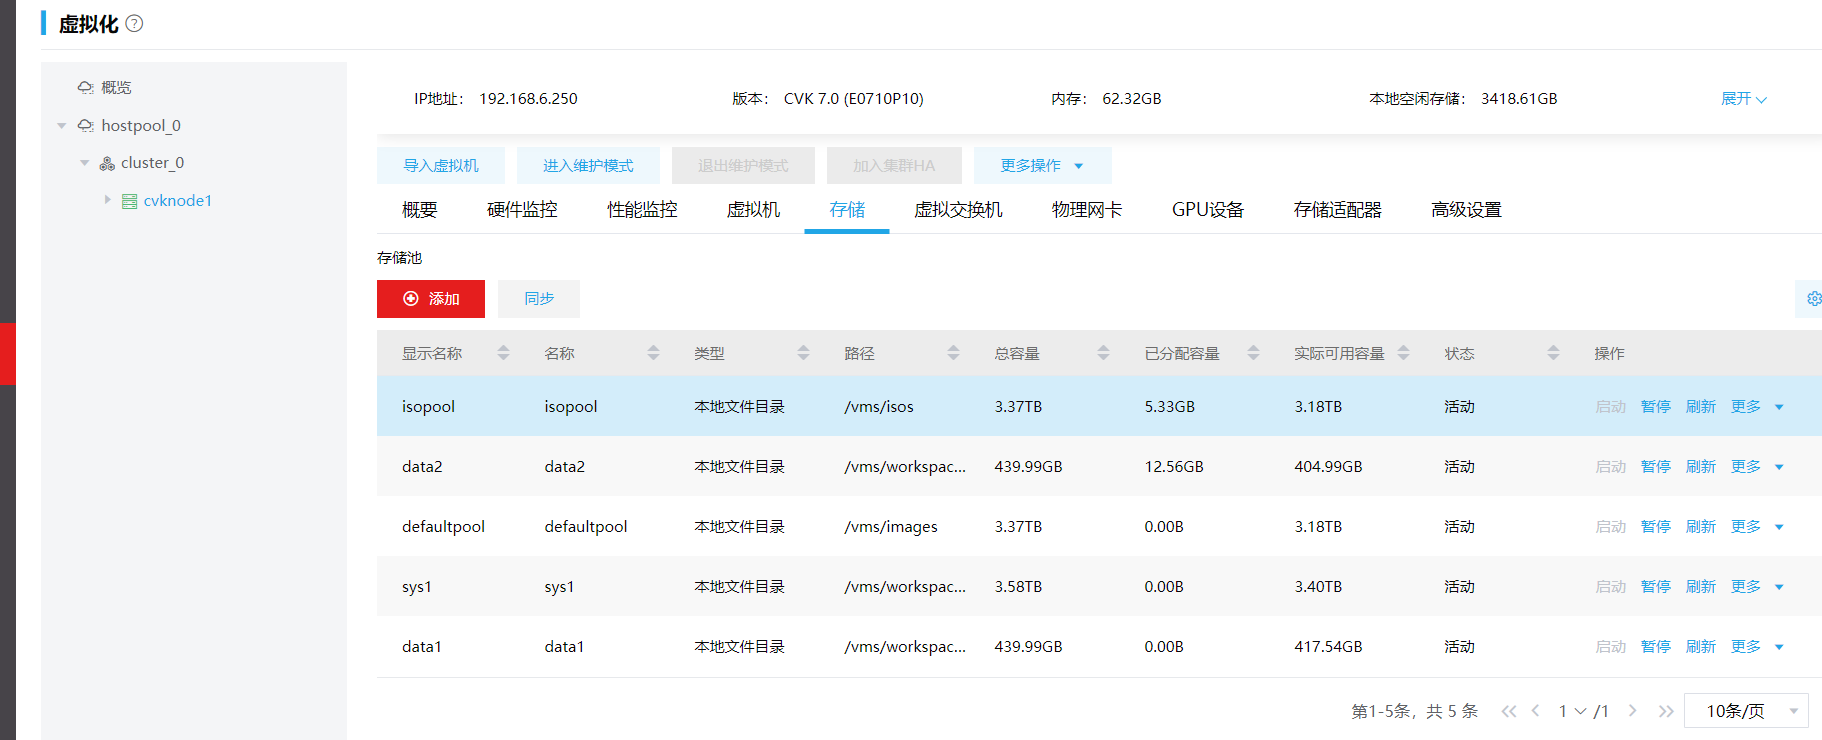Click the 概览 overview cloud icon
Image resolution: width=1822 pixels, height=740 pixels.
pos(86,88)
